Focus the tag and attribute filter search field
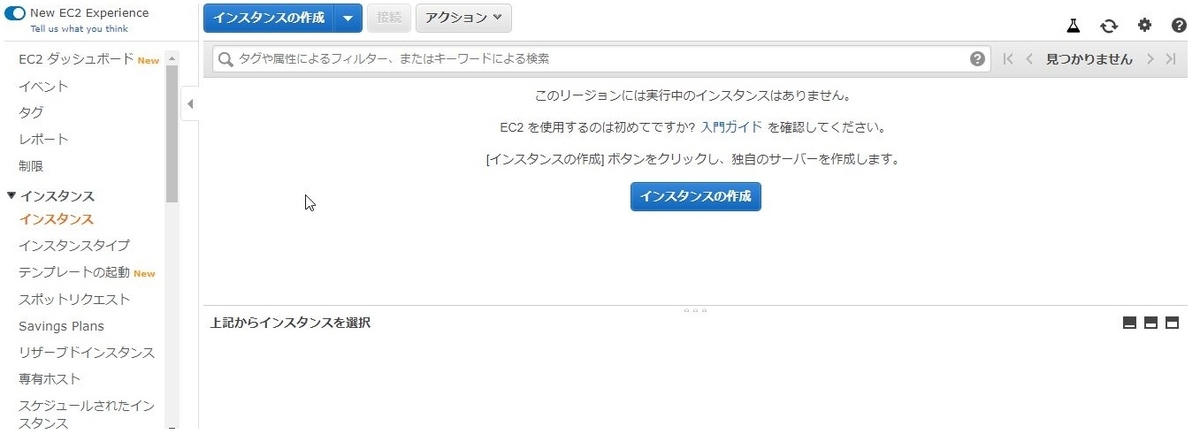The width and height of the screenshot is (1200, 434). point(602,59)
